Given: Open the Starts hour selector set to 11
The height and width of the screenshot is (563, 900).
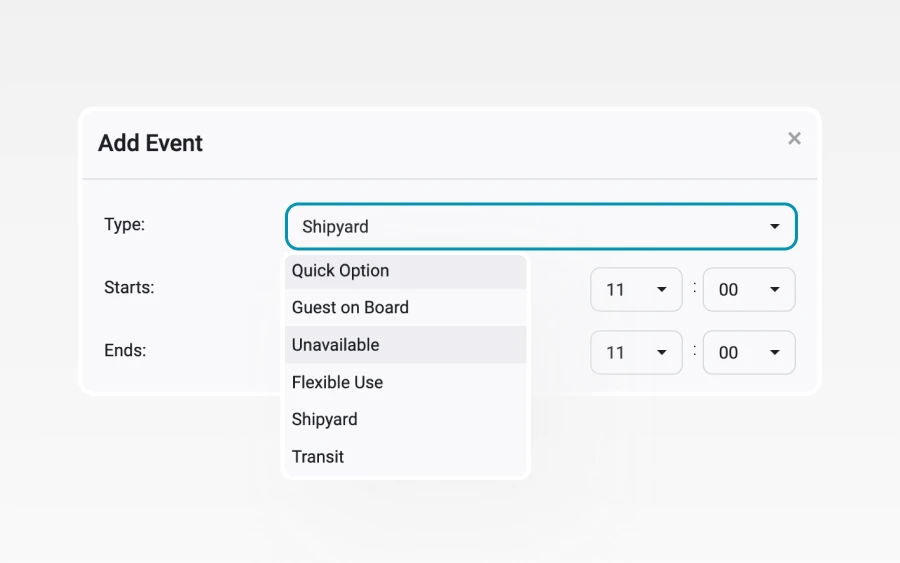Looking at the screenshot, I should (x=636, y=289).
